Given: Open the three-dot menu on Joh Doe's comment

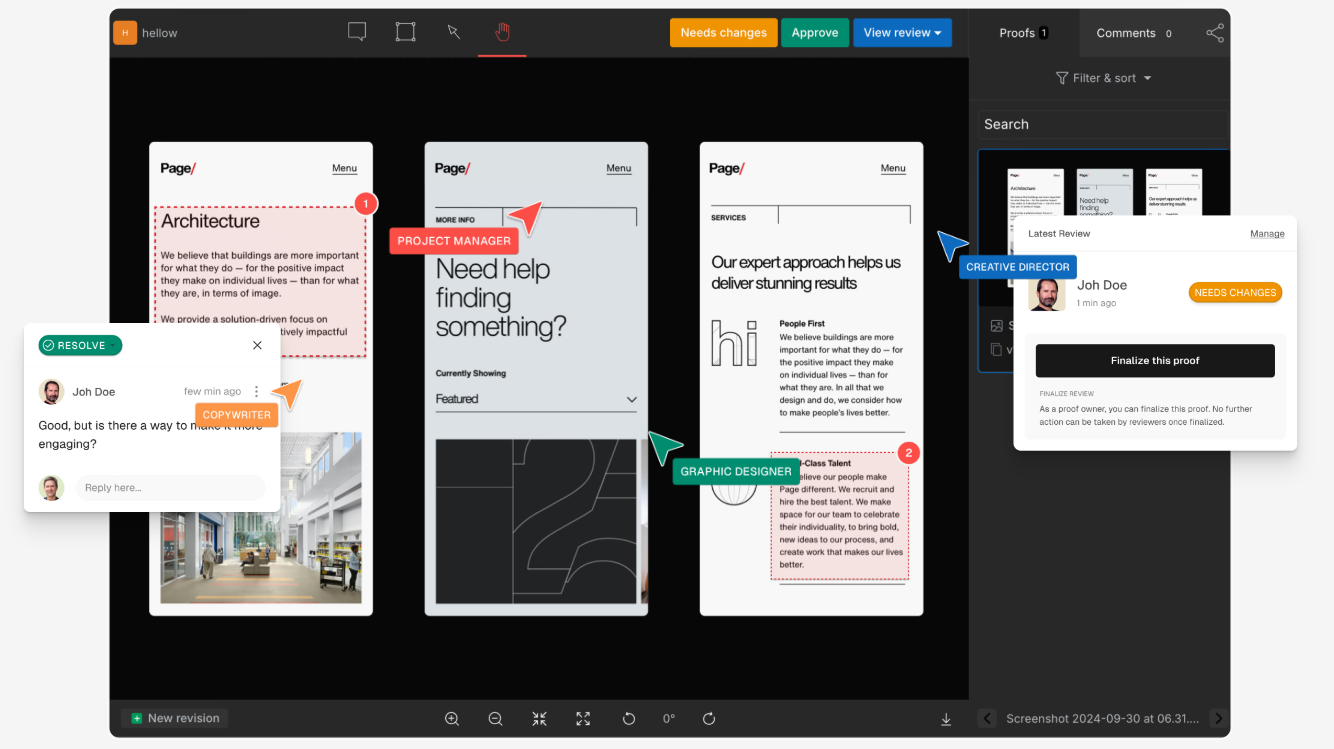Looking at the screenshot, I should coord(257,392).
